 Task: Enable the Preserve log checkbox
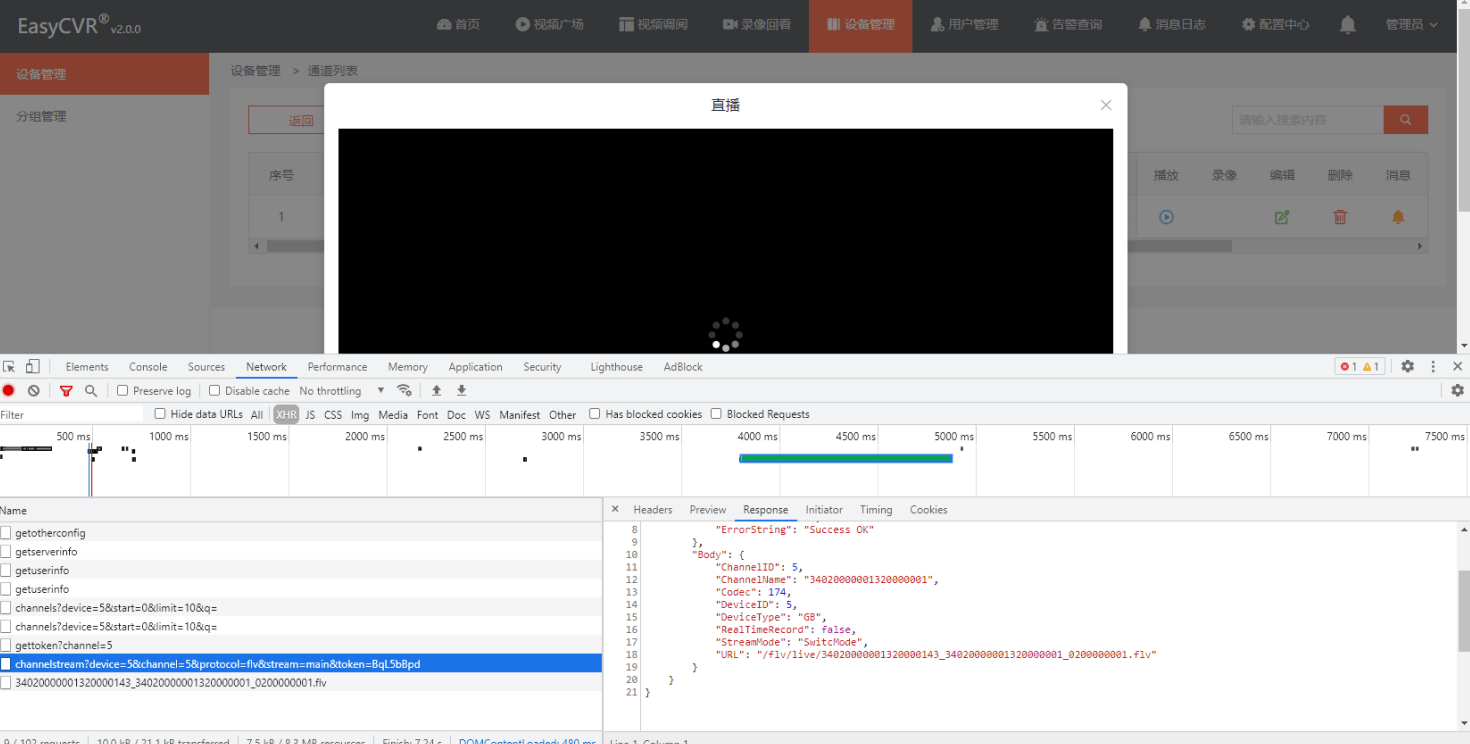point(123,391)
